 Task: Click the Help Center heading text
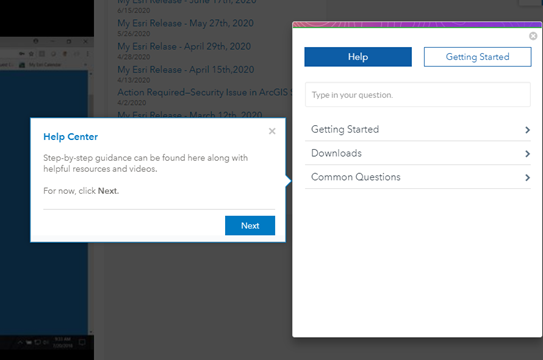71,137
